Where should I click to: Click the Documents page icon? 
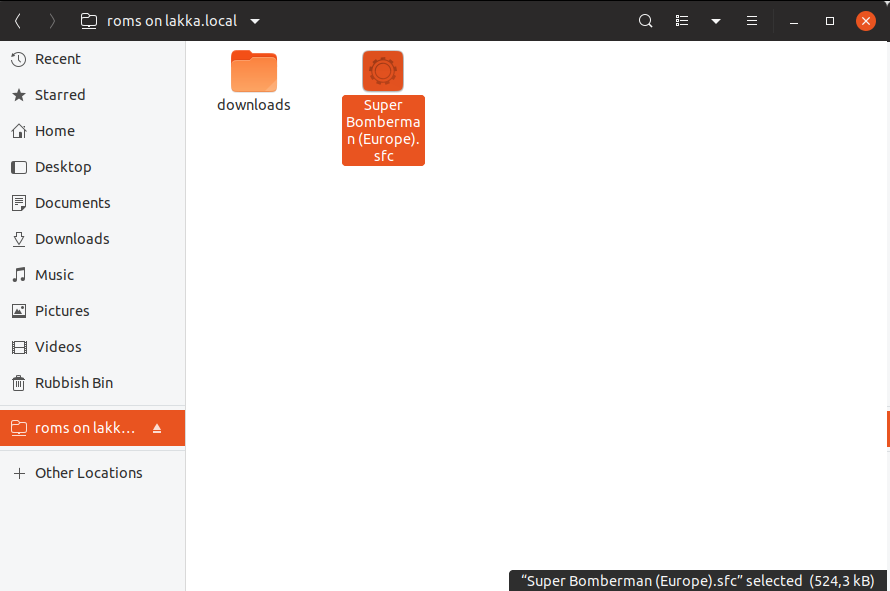(19, 203)
